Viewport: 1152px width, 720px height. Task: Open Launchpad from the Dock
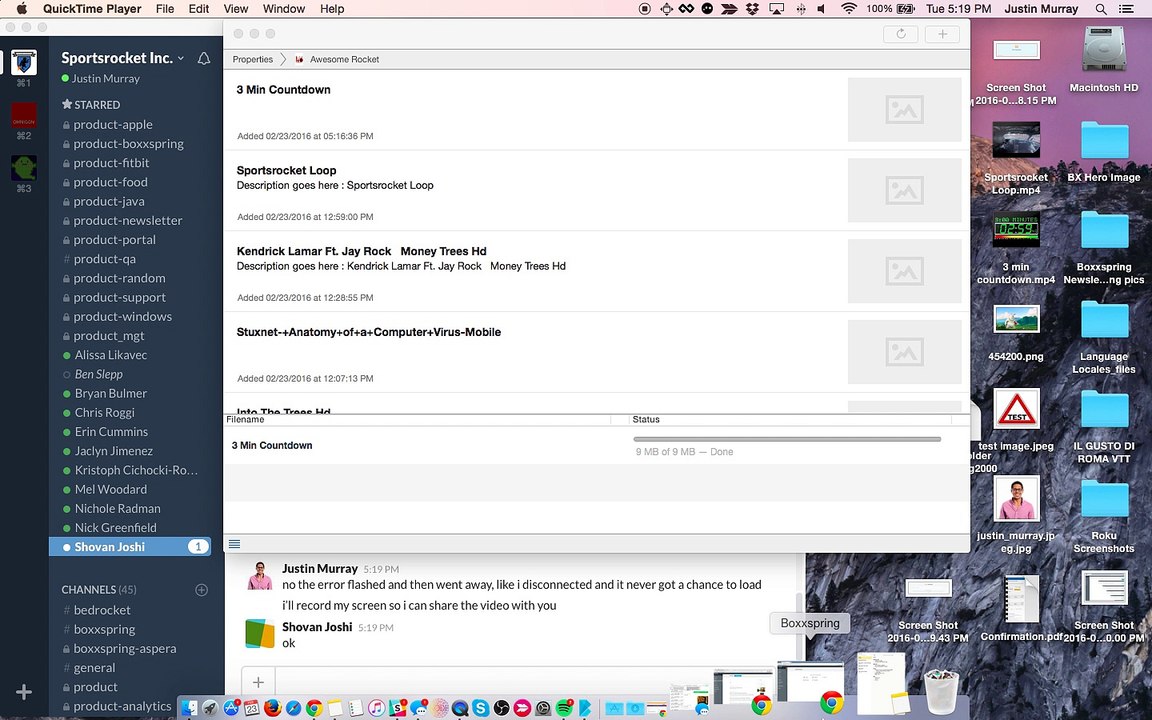(210, 708)
